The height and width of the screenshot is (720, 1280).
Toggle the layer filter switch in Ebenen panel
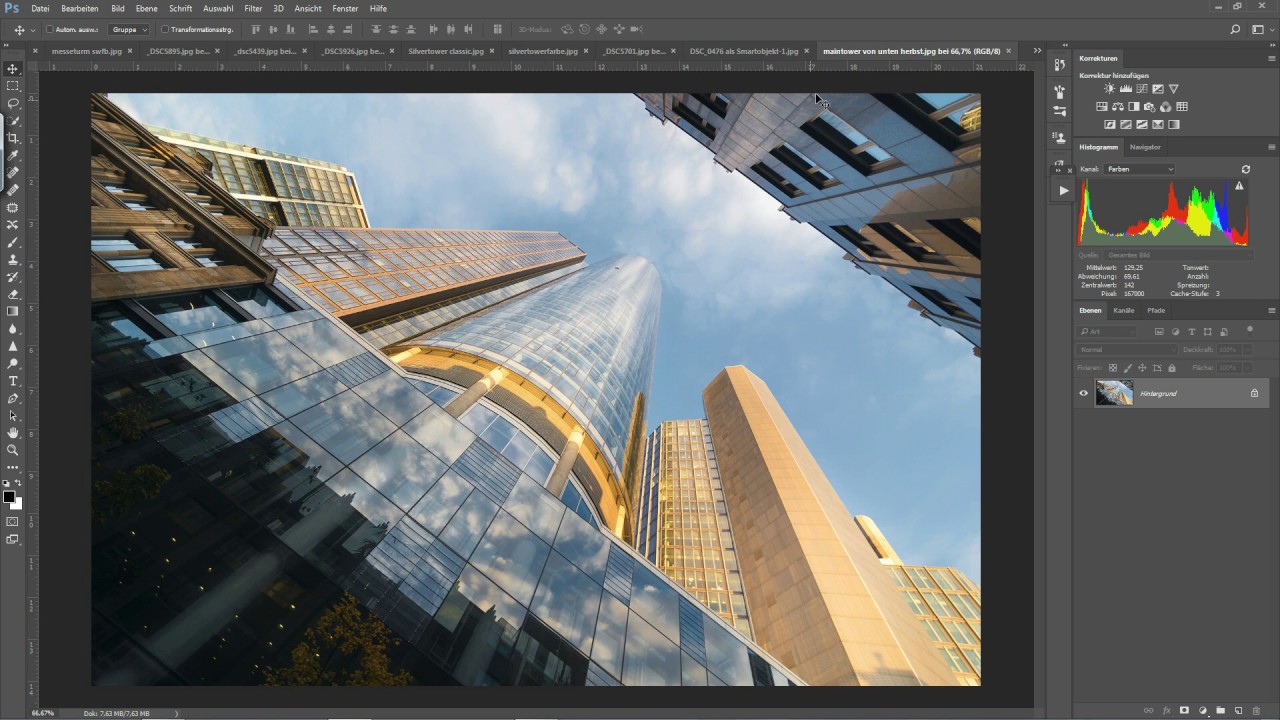pyautogui.click(x=1250, y=330)
